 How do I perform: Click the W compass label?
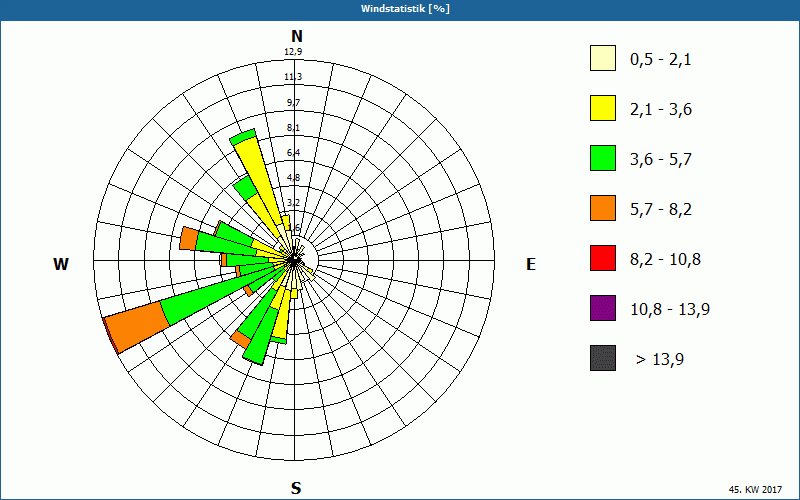(x=61, y=264)
